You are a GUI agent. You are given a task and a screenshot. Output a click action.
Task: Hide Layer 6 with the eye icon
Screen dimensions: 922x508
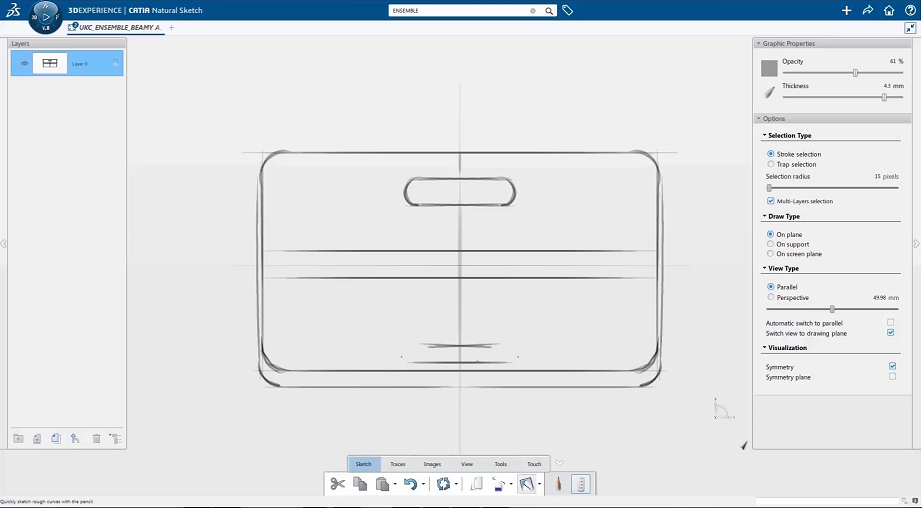click(24, 64)
